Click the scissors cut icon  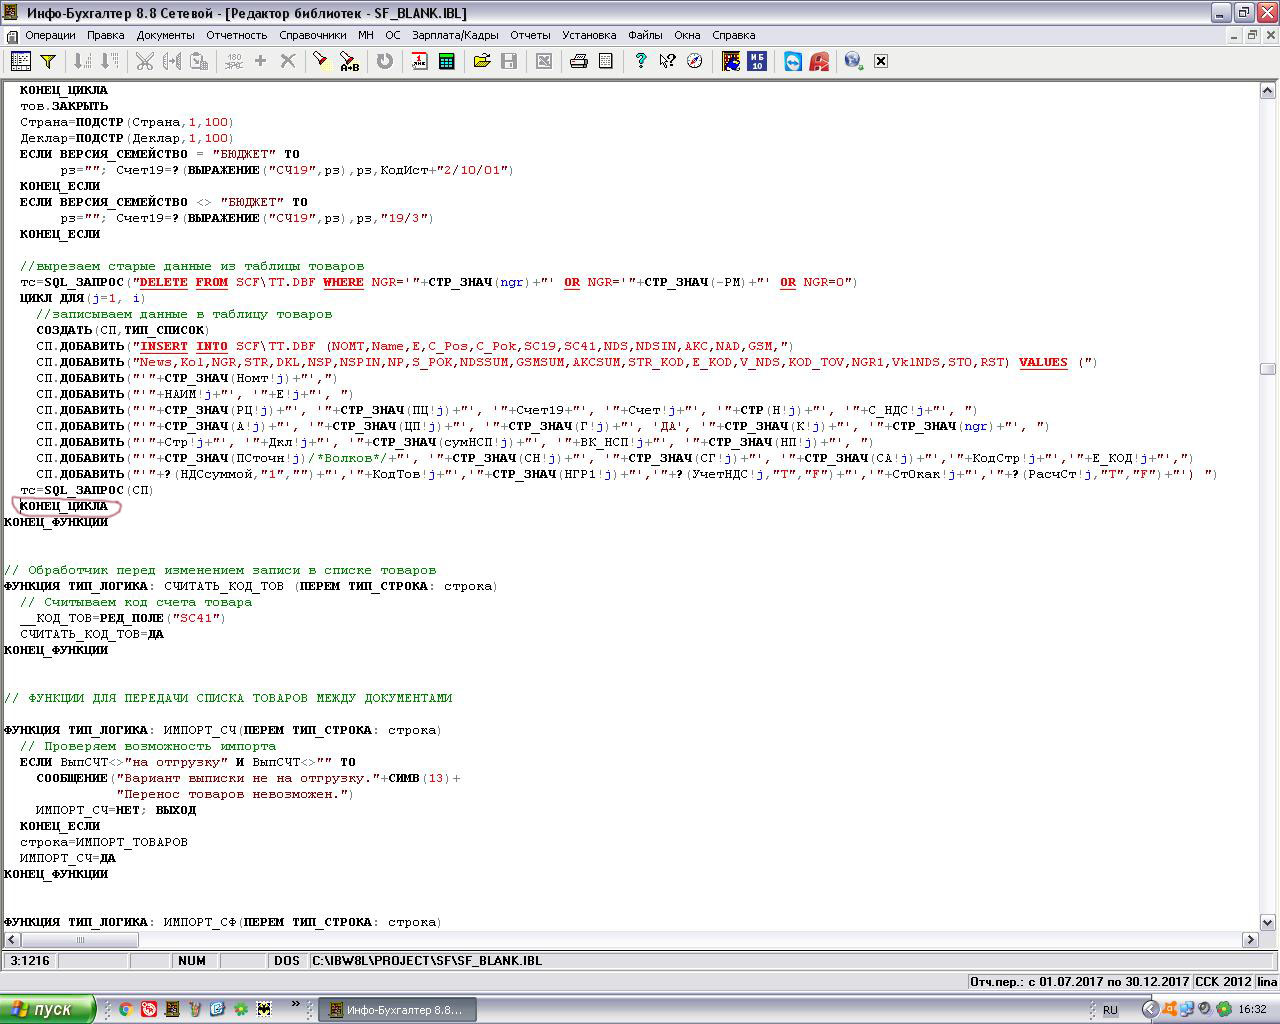pyautogui.click(x=144, y=61)
